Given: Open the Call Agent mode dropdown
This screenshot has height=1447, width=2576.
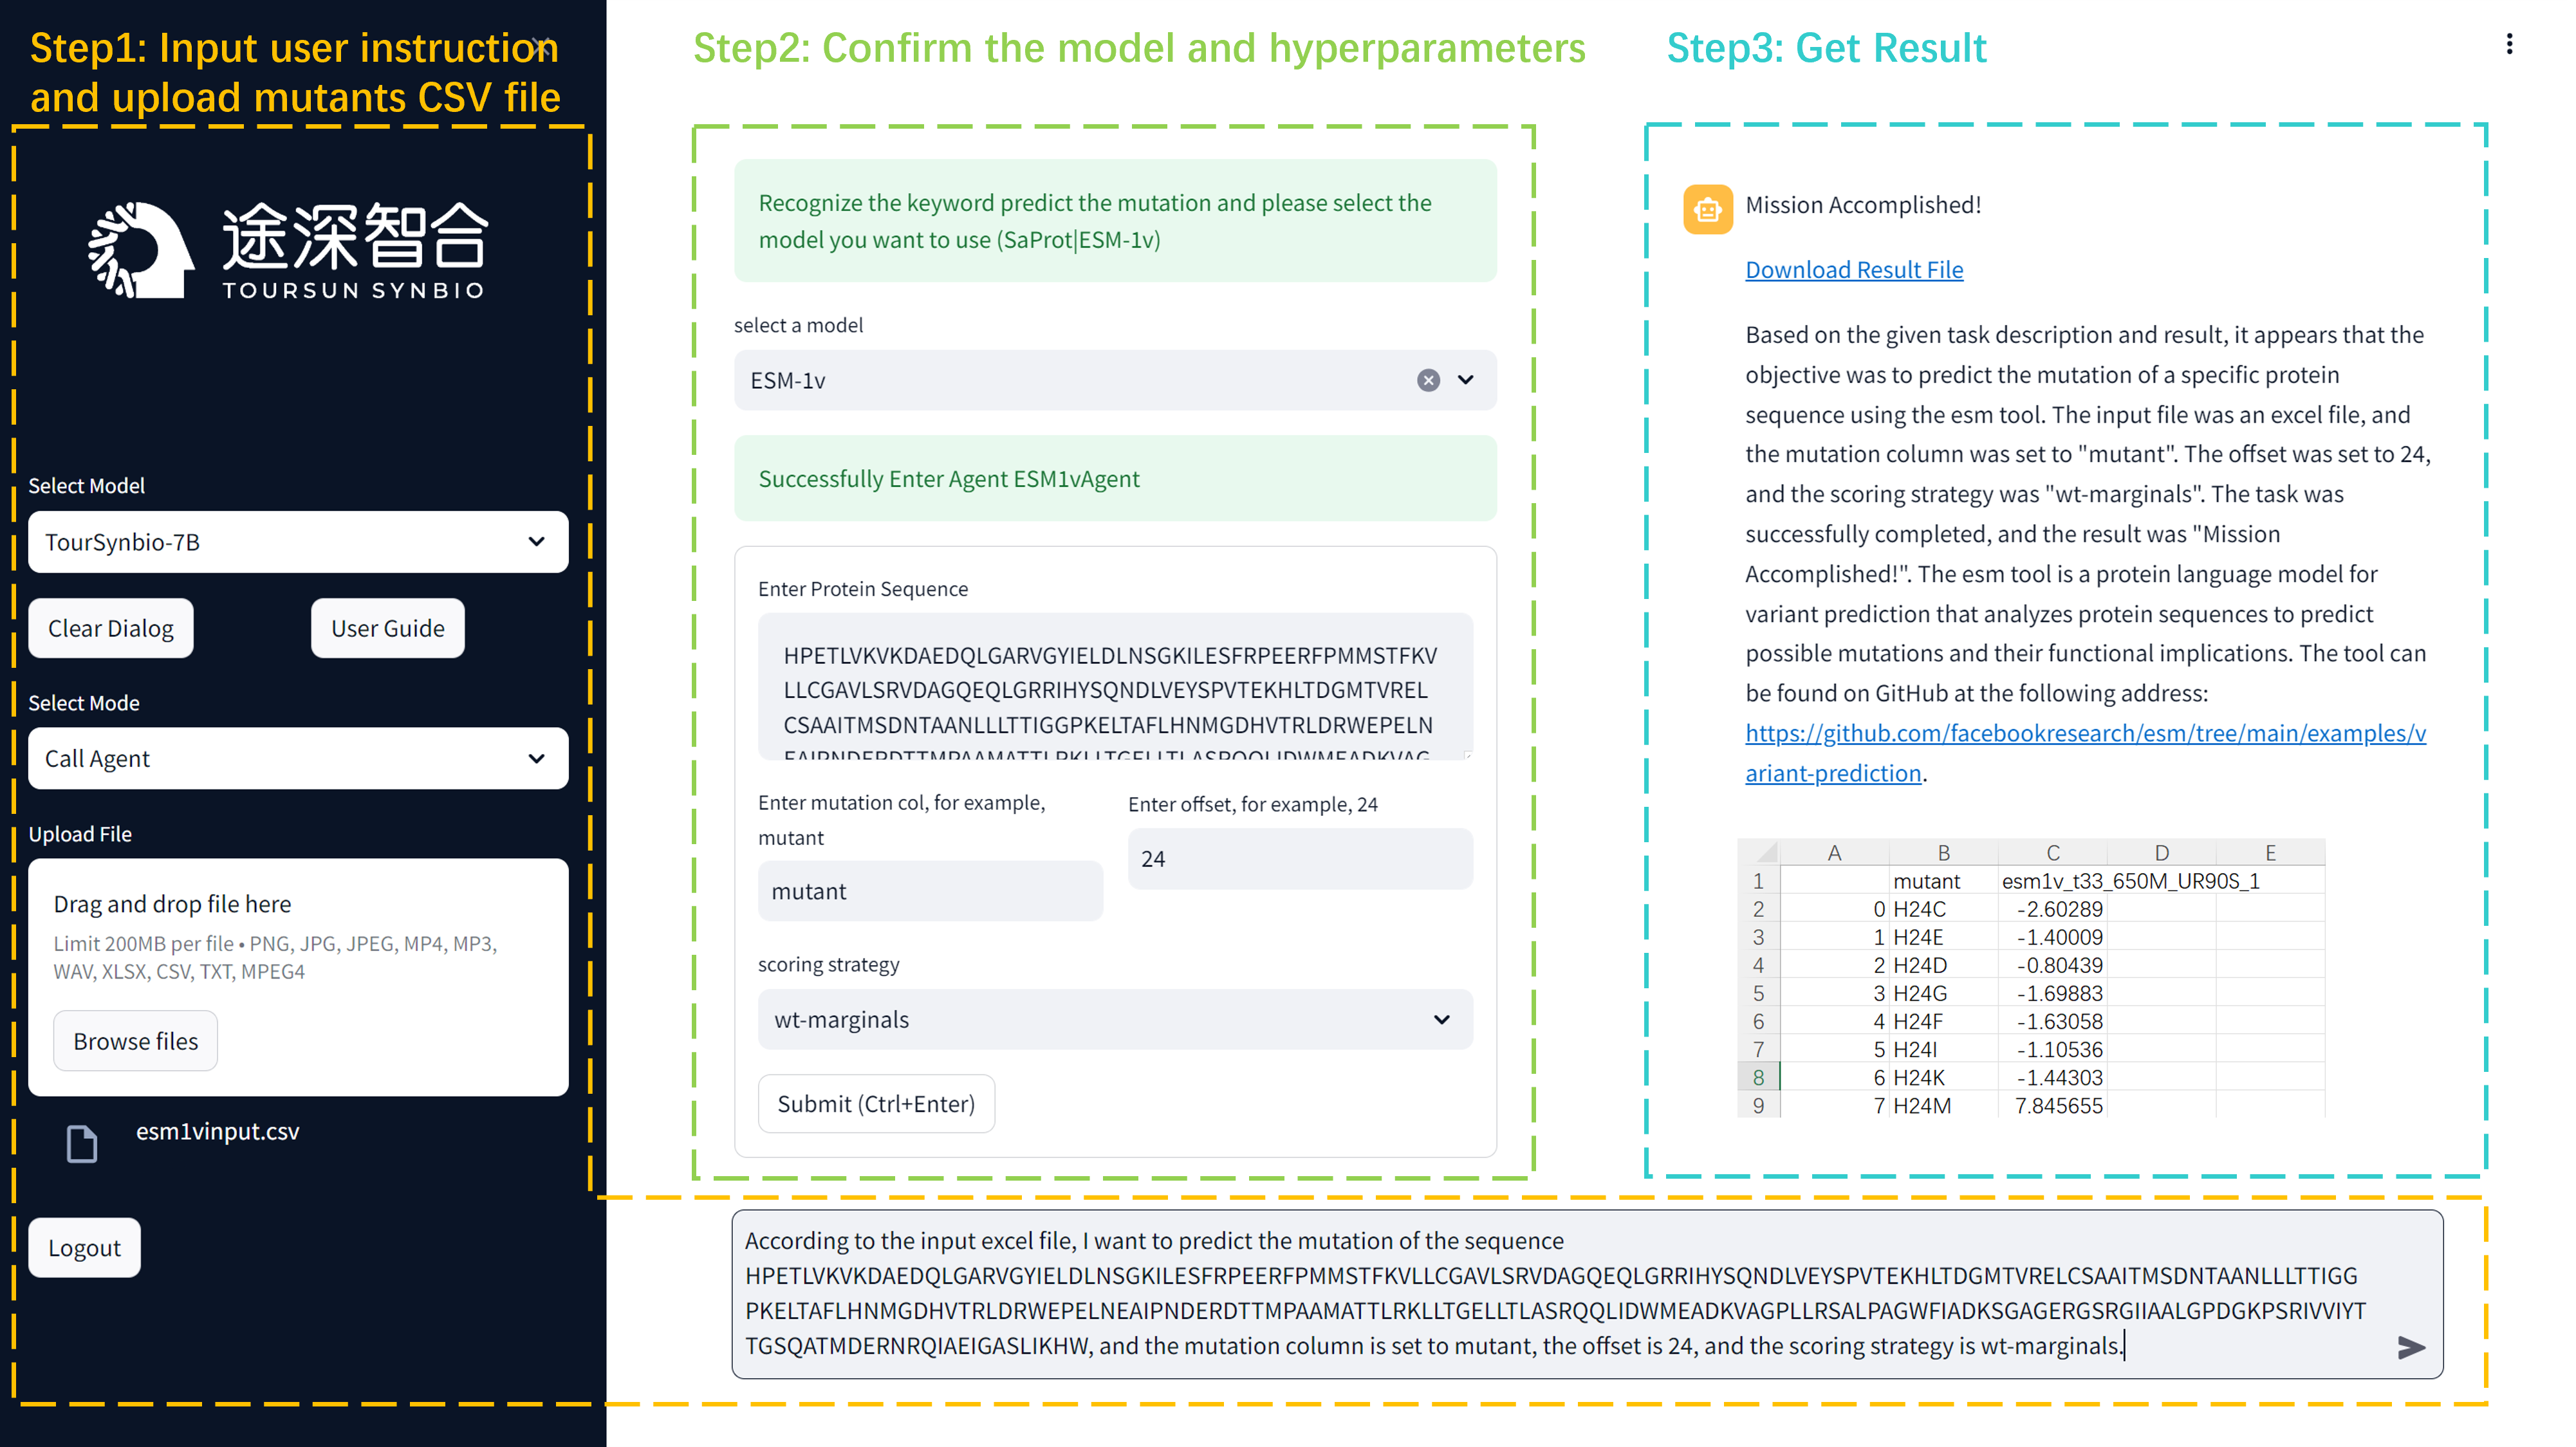Looking at the screenshot, I should pos(298,759).
